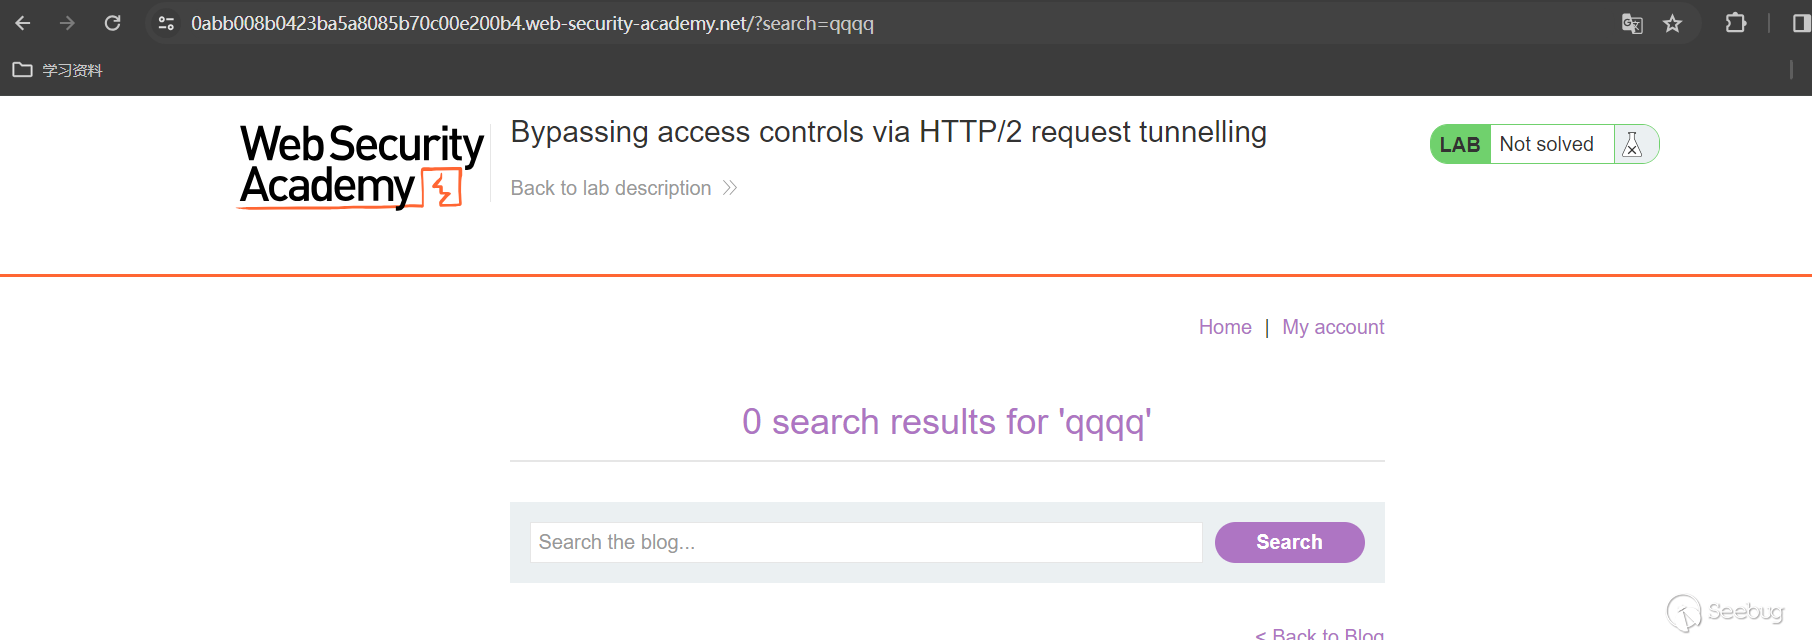1812x640 pixels.
Task: Click the browser back arrow
Action: pos(23,23)
